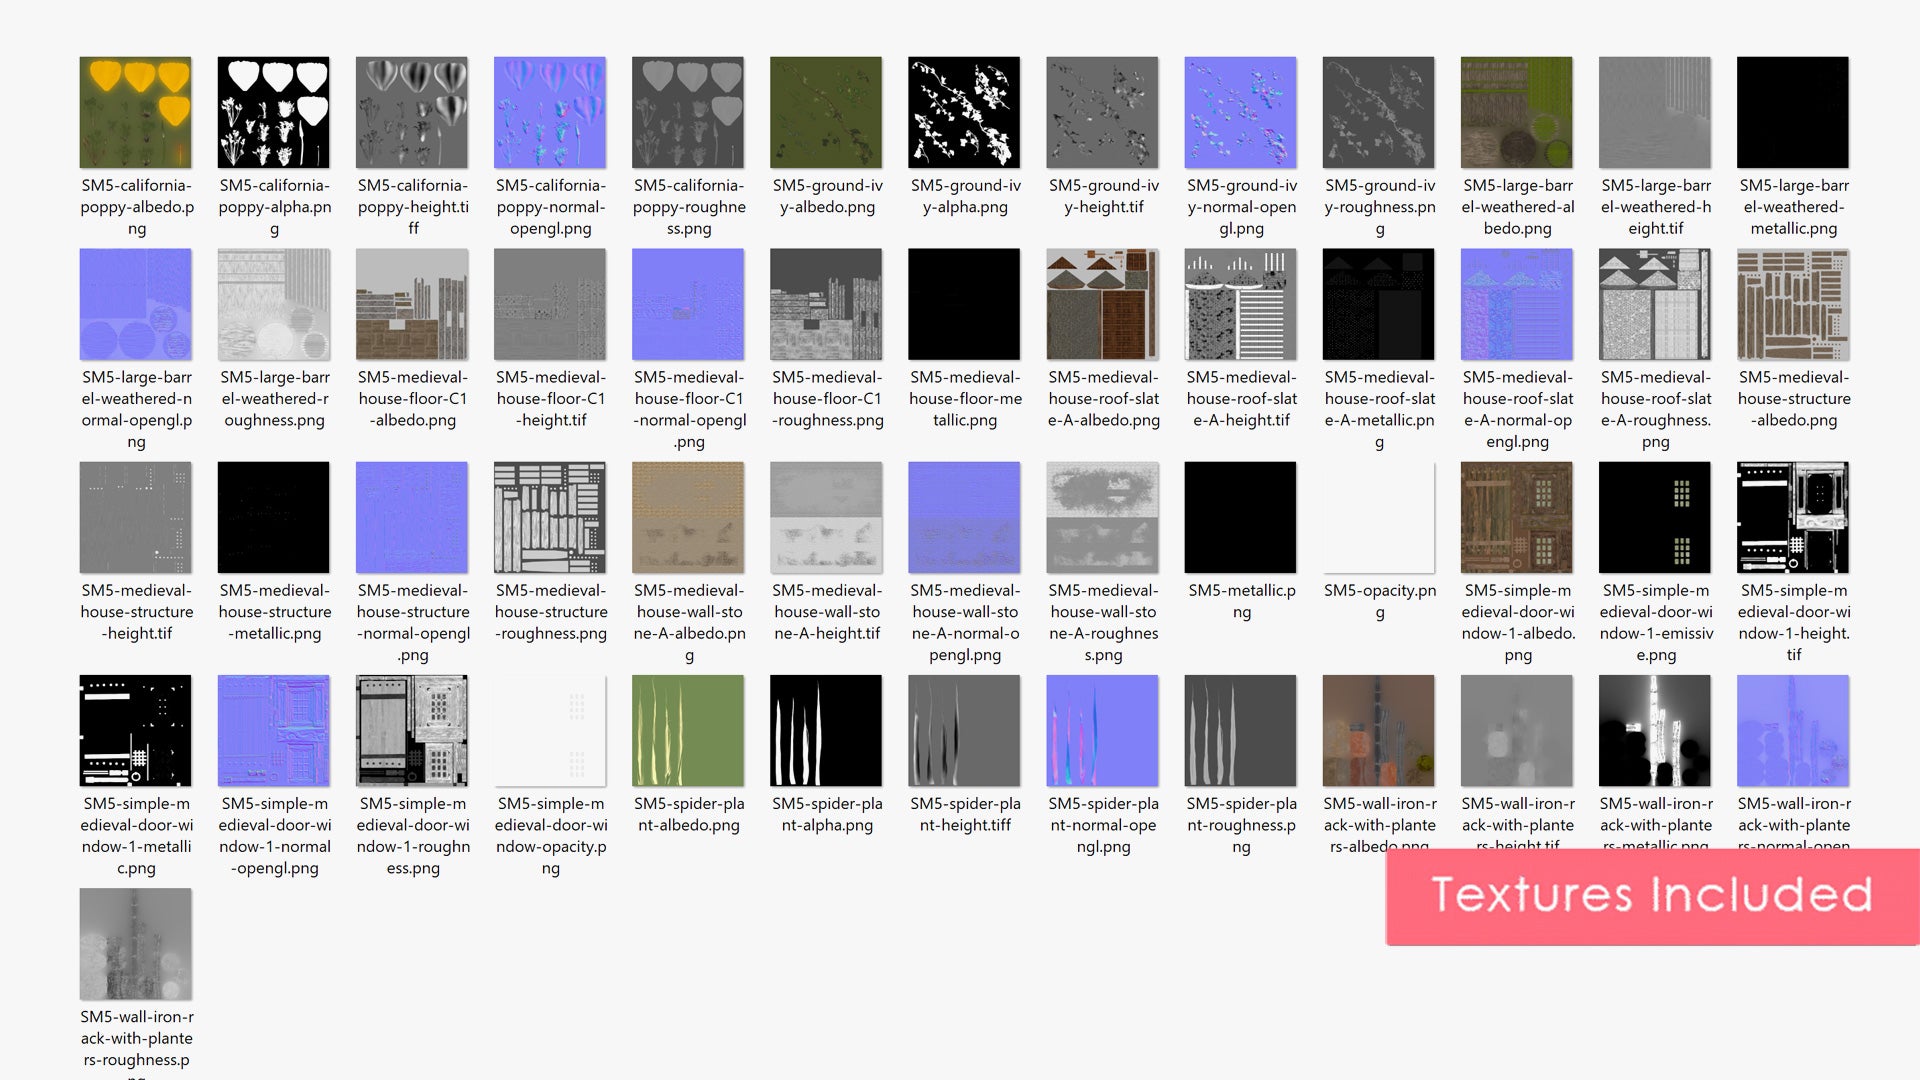Open SM5-medieval-house-floor-C1-albedo.png file
This screenshot has width=1920, height=1080.
coord(412,304)
